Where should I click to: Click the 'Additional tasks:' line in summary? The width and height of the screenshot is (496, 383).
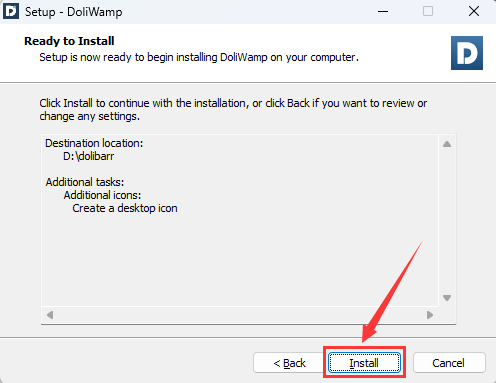(85, 182)
